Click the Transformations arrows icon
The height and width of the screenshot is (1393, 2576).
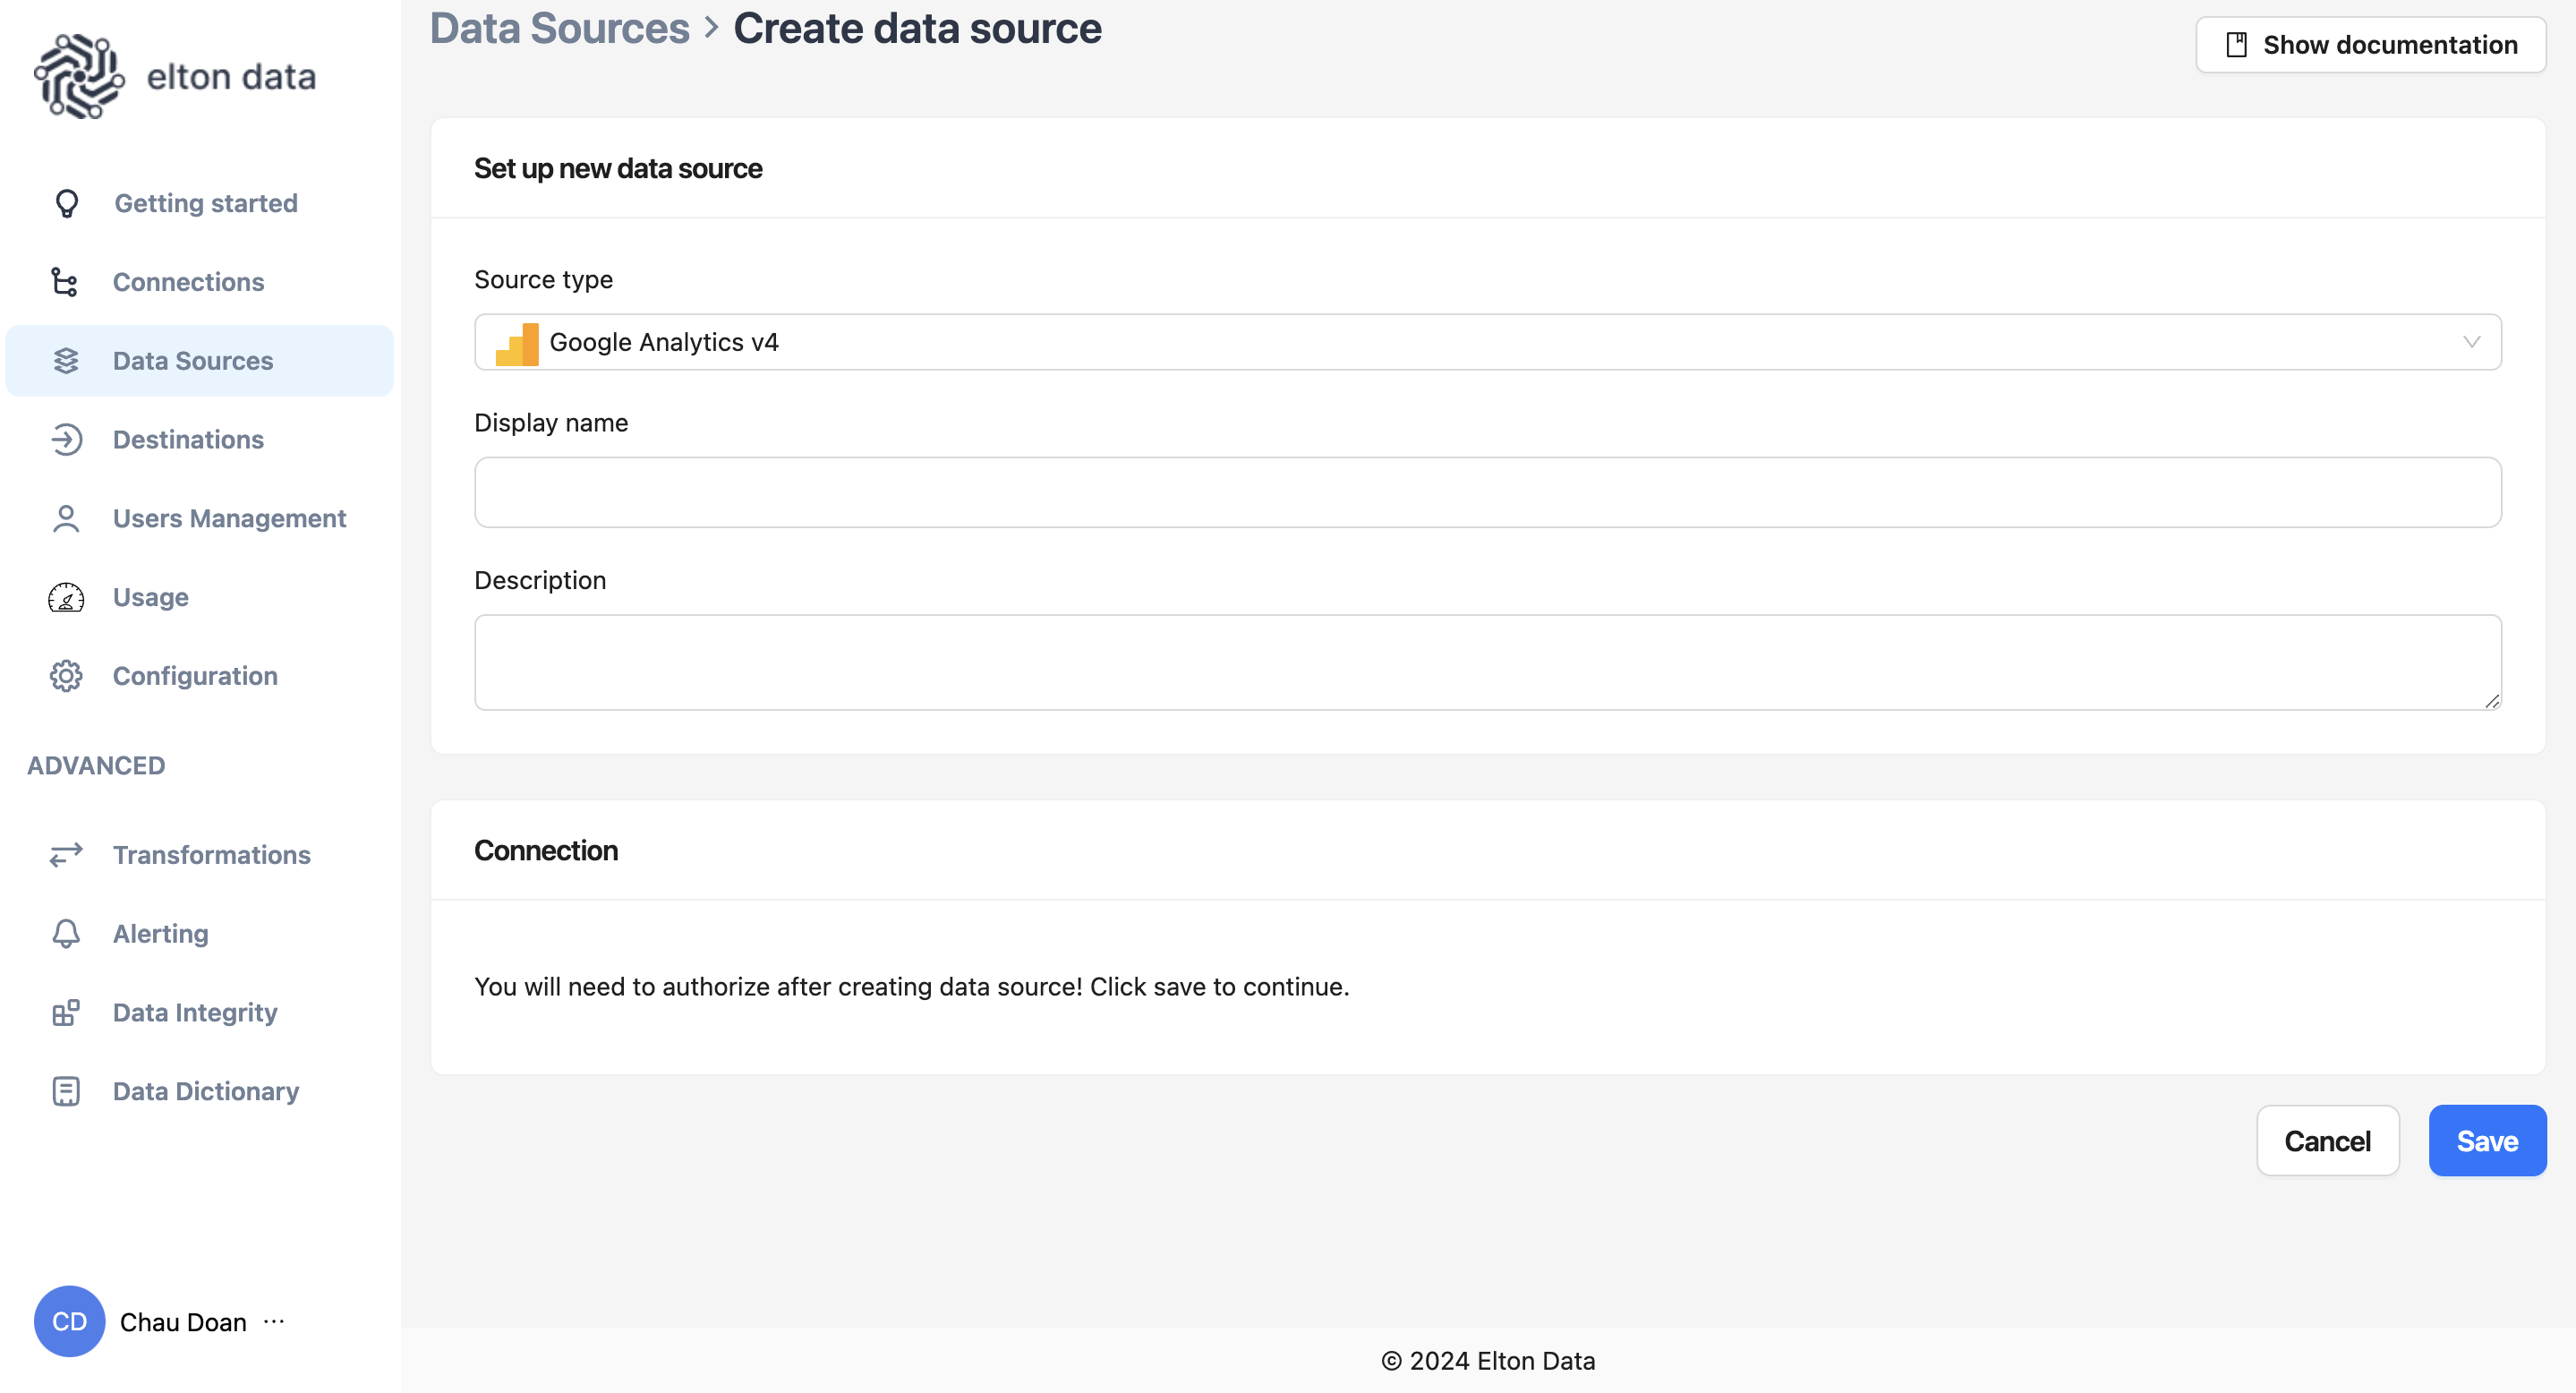pyautogui.click(x=66, y=855)
